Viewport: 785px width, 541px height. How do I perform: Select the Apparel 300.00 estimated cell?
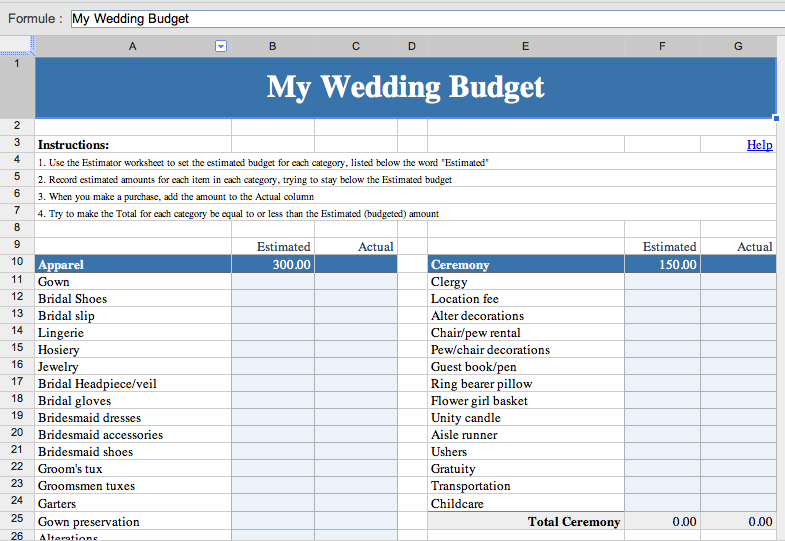273,265
